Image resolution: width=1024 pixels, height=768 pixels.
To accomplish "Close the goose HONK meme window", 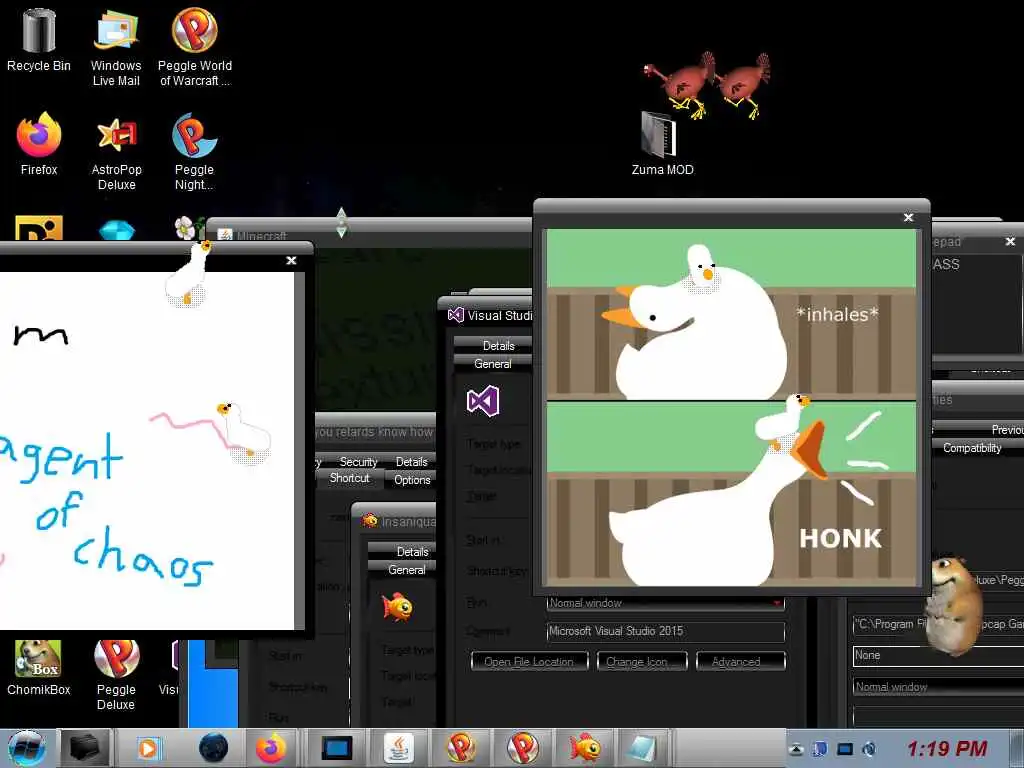I will click(908, 217).
